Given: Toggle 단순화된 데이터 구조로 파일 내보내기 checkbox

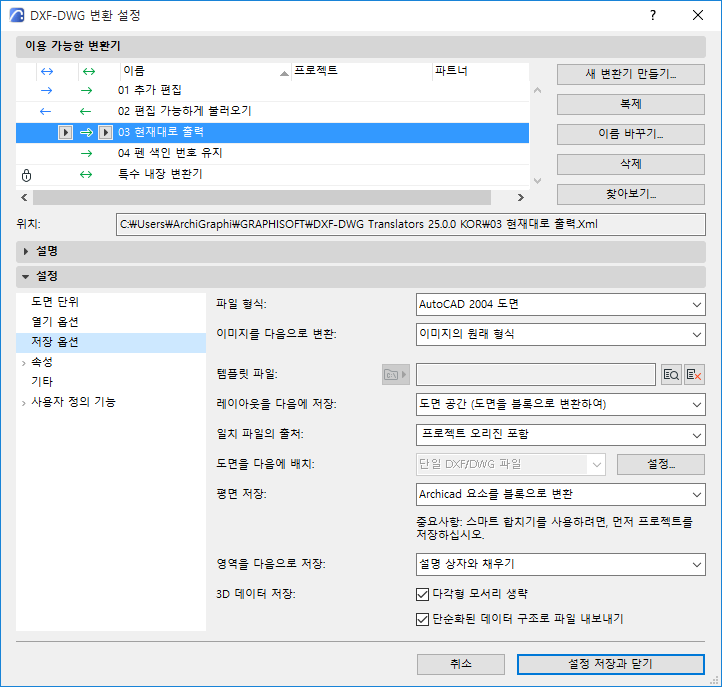Looking at the screenshot, I should [422, 619].
